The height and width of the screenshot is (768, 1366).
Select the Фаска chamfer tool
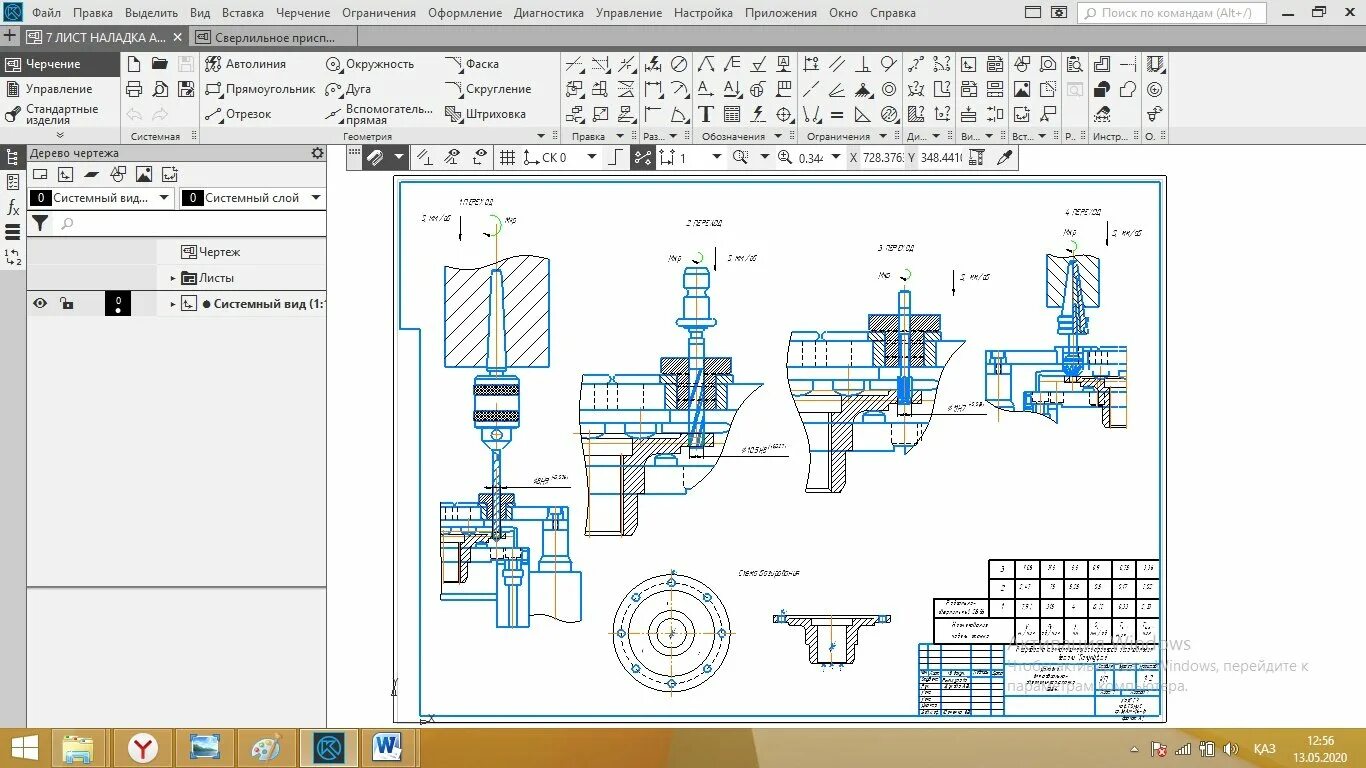pos(472,64)
